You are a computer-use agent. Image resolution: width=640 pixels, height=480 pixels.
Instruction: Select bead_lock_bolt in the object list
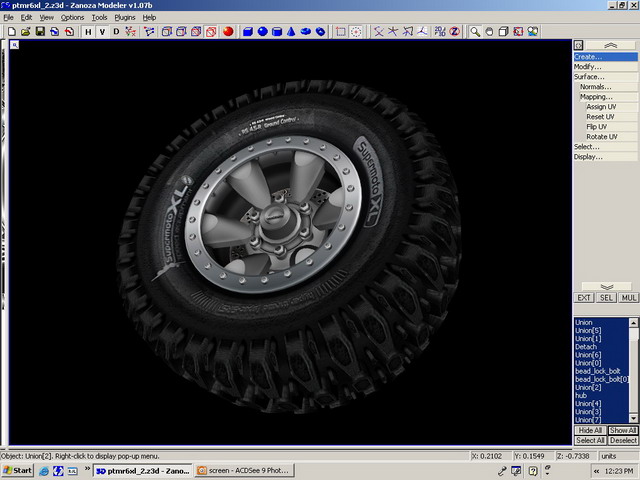click(x=598, y=371)
